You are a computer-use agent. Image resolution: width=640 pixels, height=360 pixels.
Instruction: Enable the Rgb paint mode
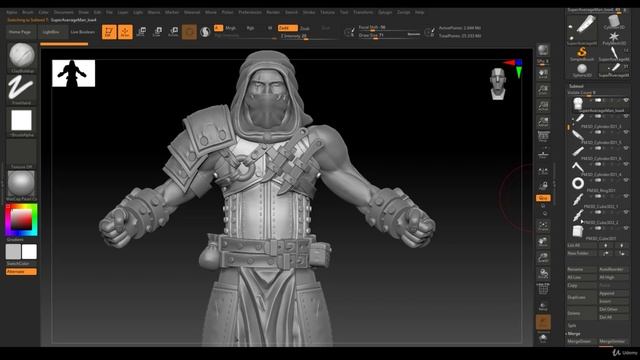coord(250,28)
